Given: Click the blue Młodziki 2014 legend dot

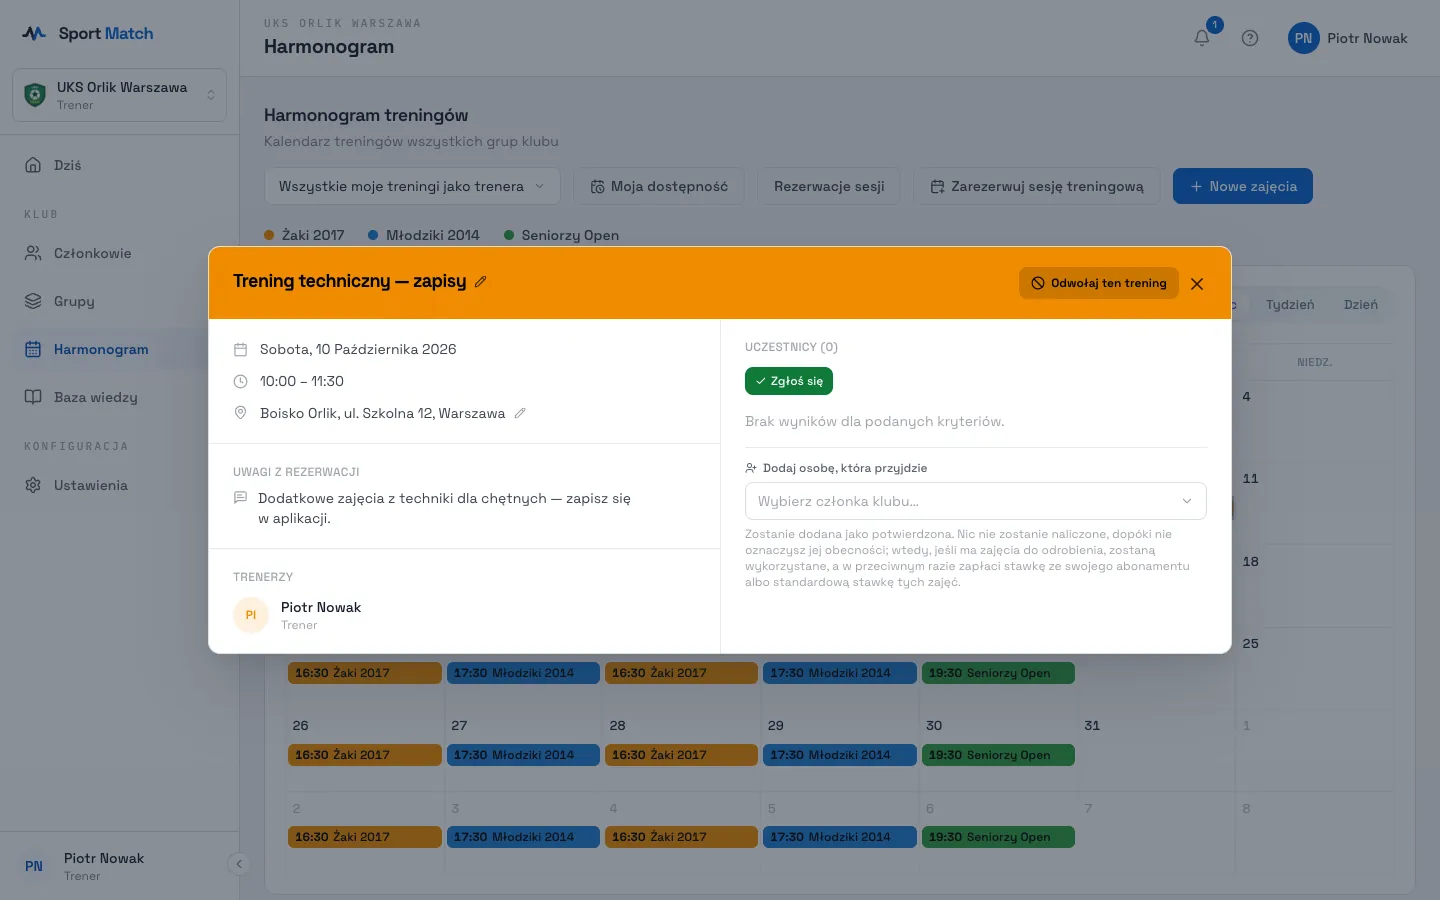Looking at the screenshot, I should coord(373,235).
